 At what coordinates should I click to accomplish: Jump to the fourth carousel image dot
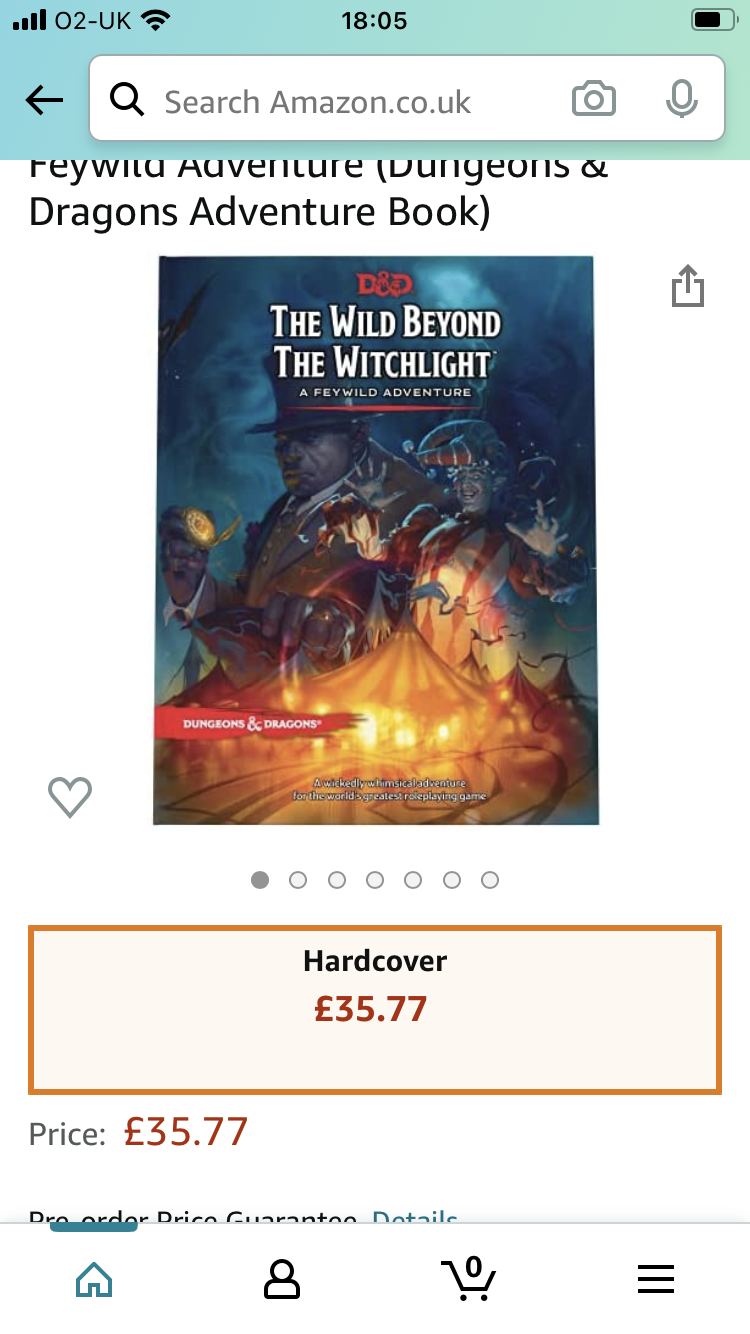click(x=375, y=880)
